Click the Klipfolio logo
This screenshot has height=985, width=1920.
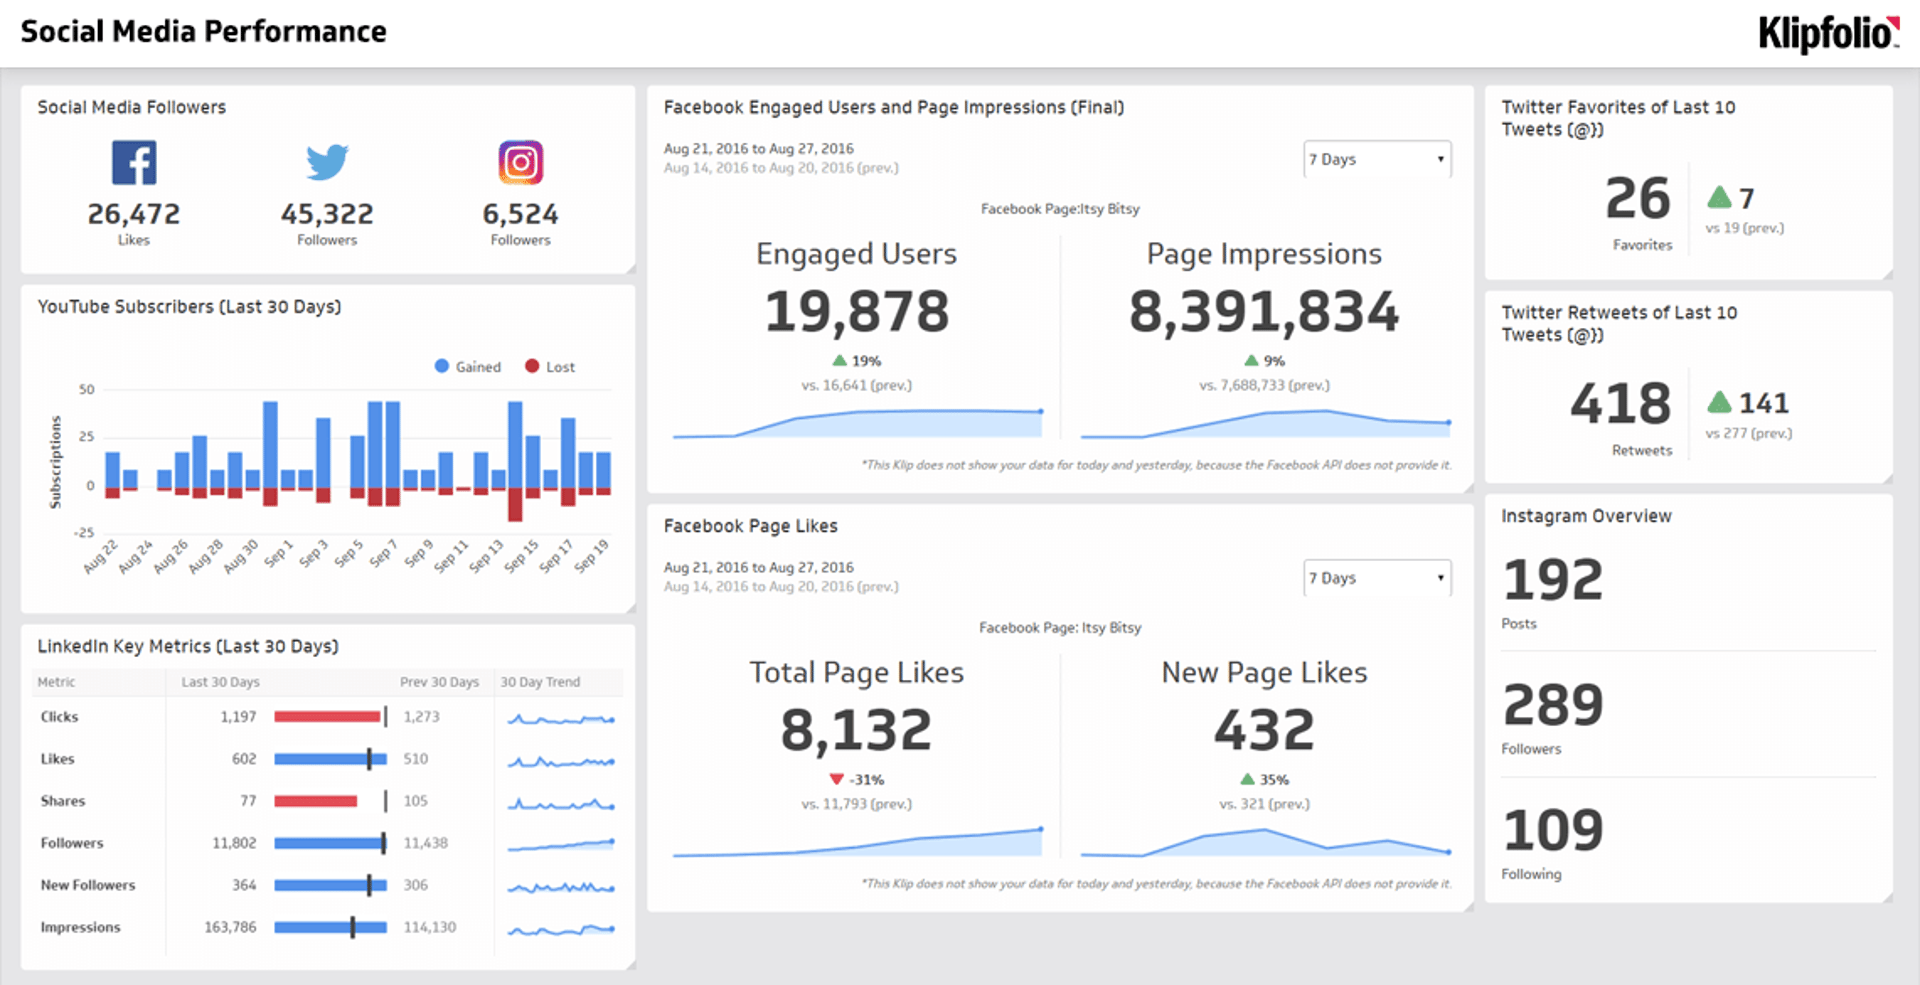(x=1826, y=31)
